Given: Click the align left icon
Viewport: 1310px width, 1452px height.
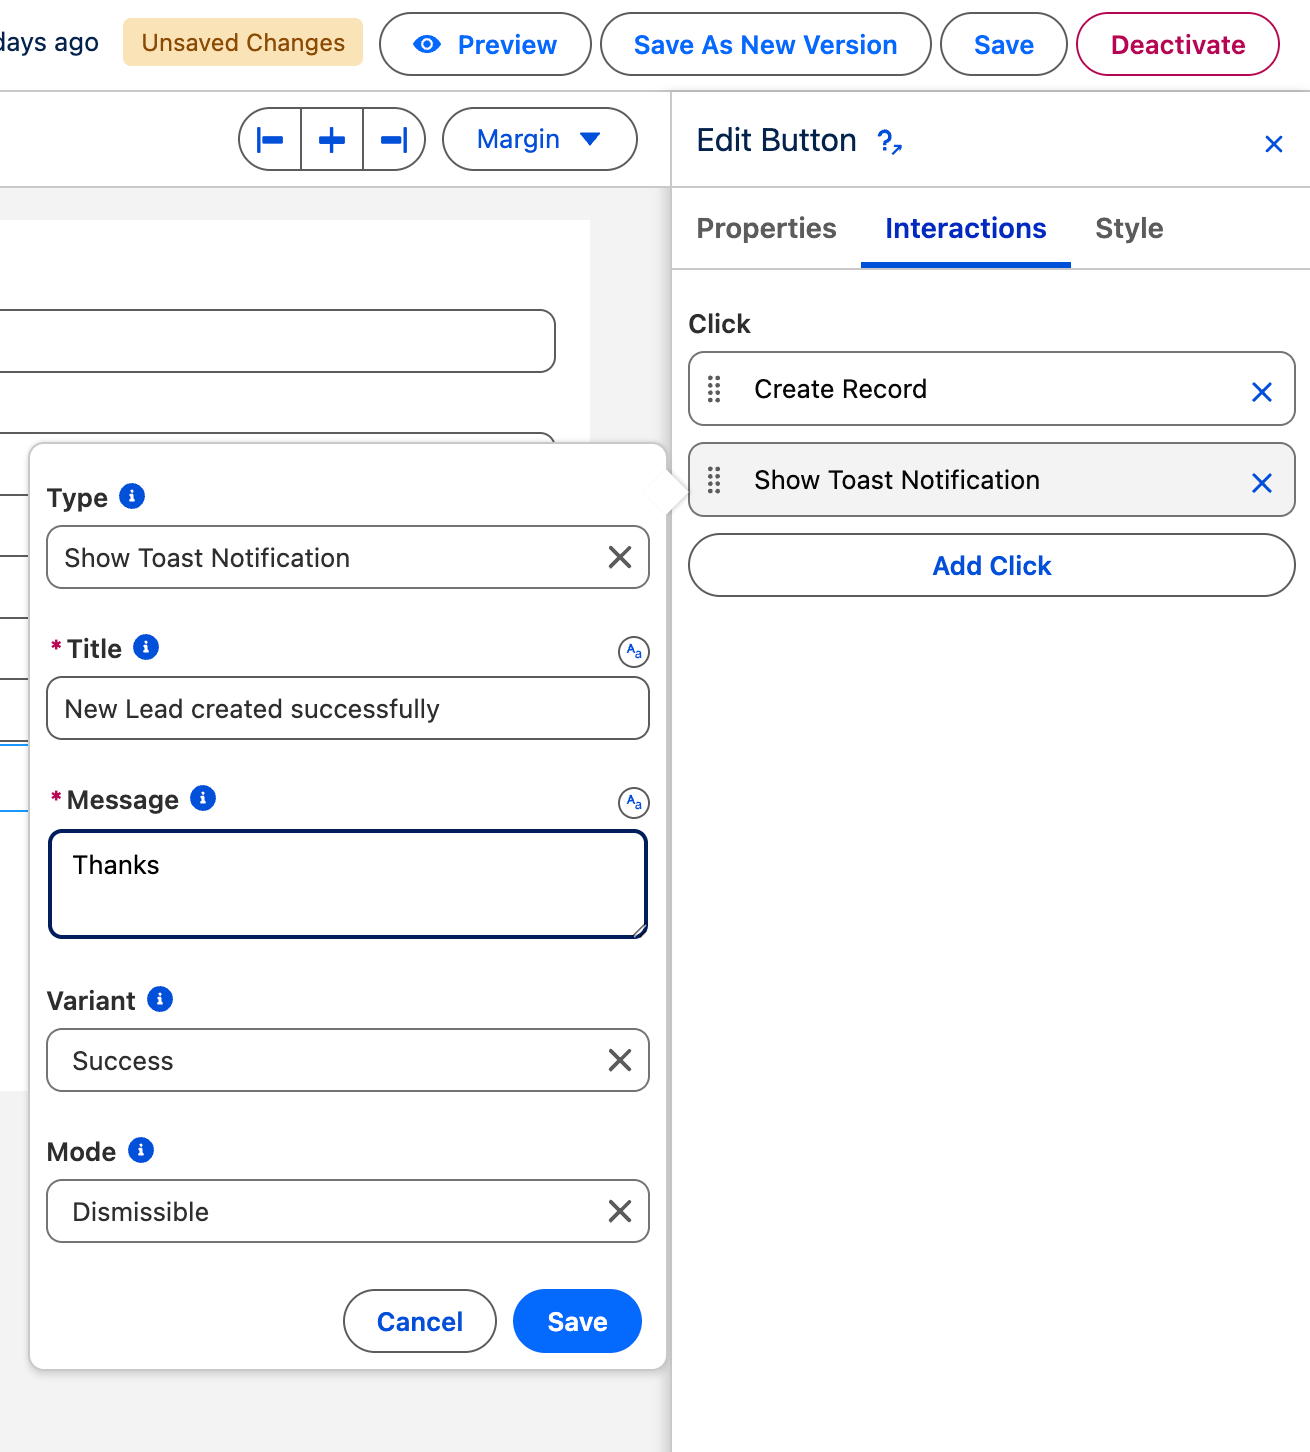Looking at the screenshot, I should click(x=270, y=140).
